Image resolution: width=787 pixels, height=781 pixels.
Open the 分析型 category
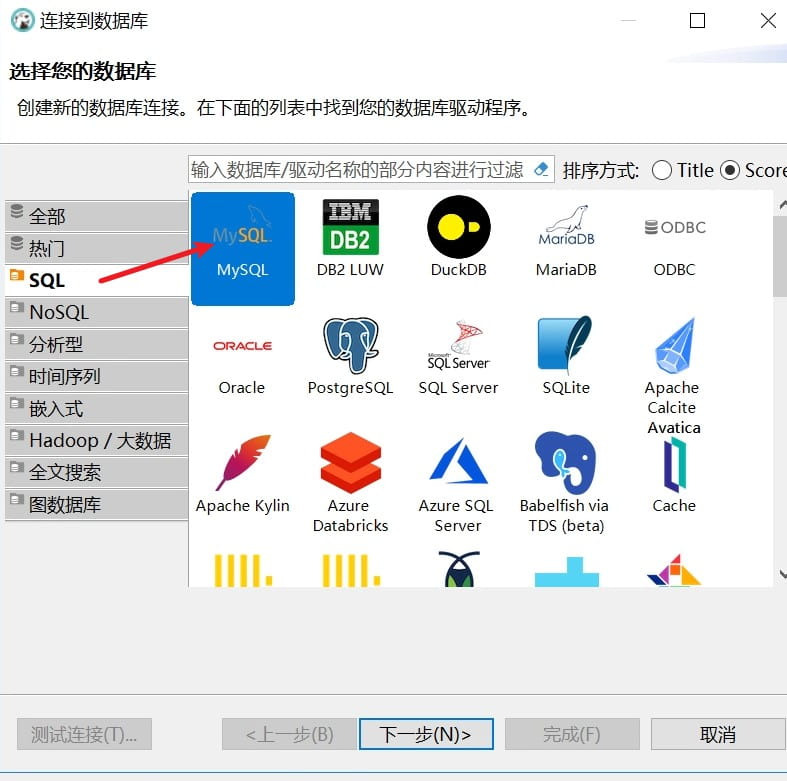click(x=97, y=344)
